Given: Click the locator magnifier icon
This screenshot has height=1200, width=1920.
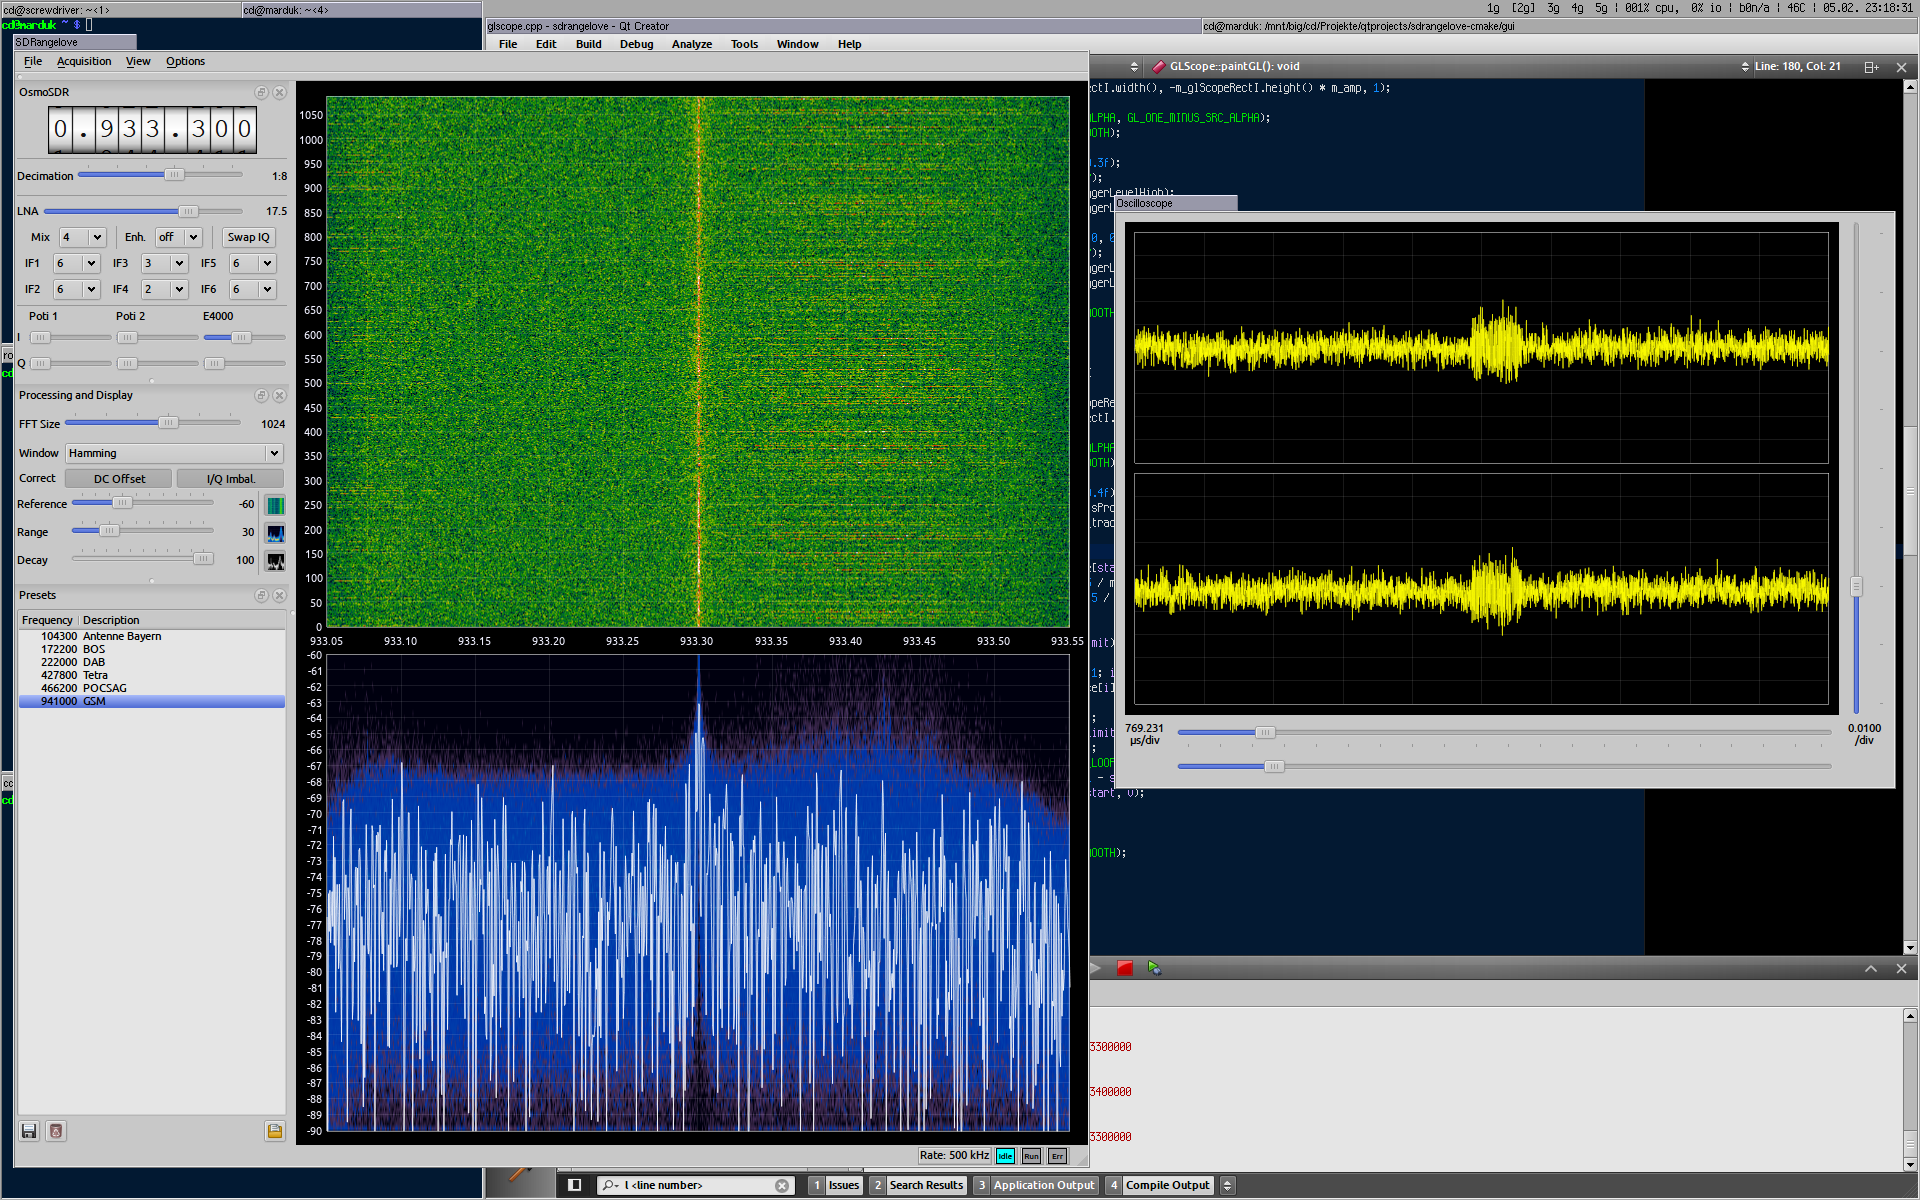Looking at the screenshot, I should point(609,1185).
